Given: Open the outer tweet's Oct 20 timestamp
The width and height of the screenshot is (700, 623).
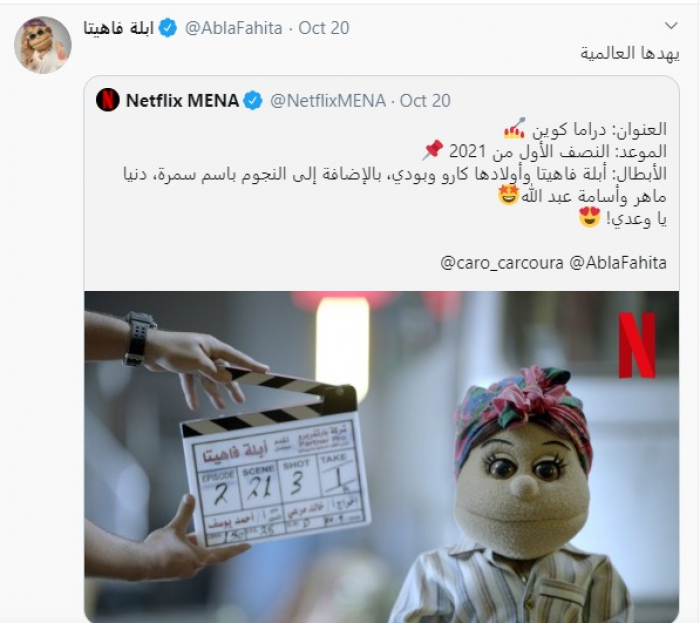Looking at the screenshot, I should tap(324, 28).
